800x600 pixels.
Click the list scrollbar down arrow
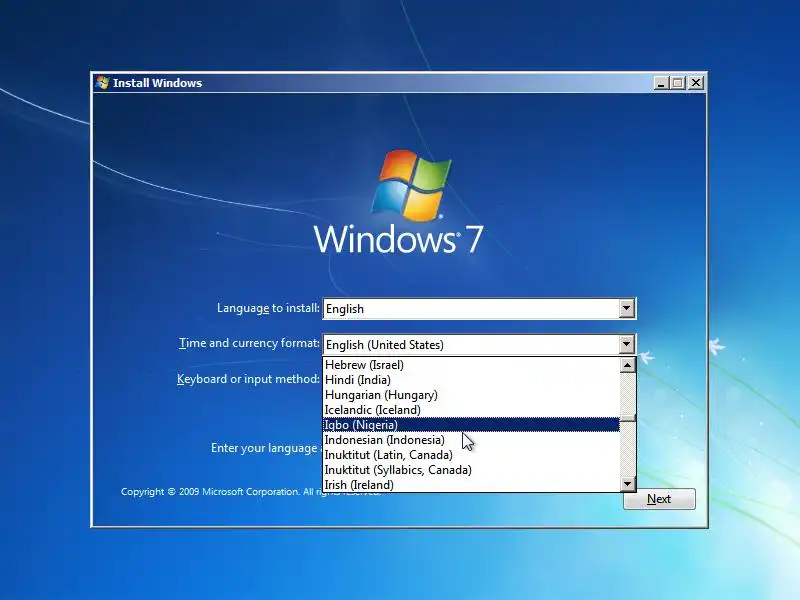[x=628, y=484]
